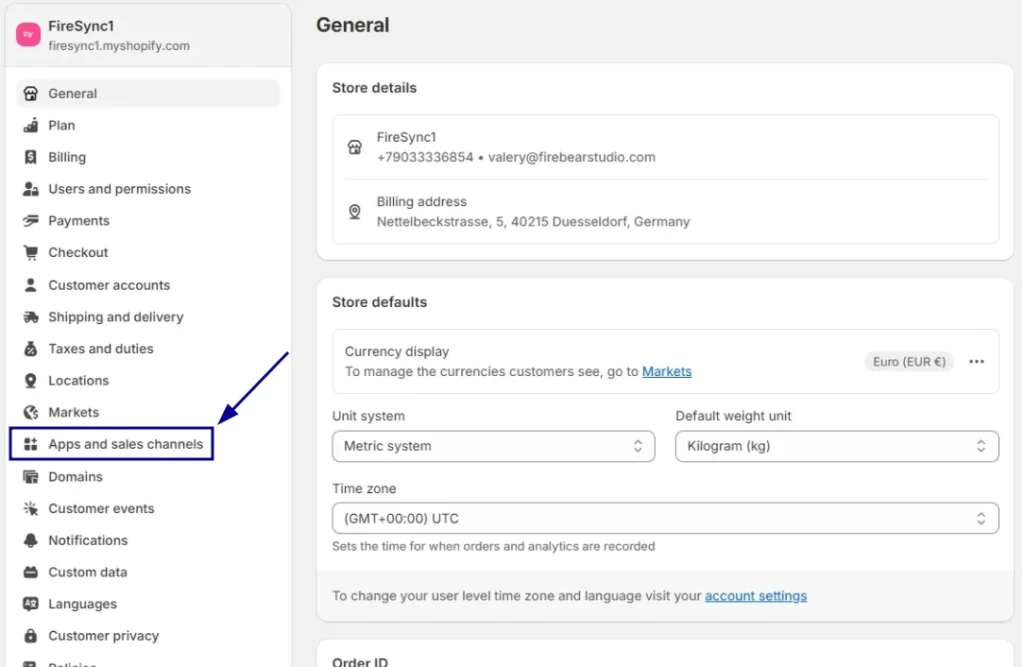
Task: Open the Default weight unit dropdown
Action: (837, 446)
